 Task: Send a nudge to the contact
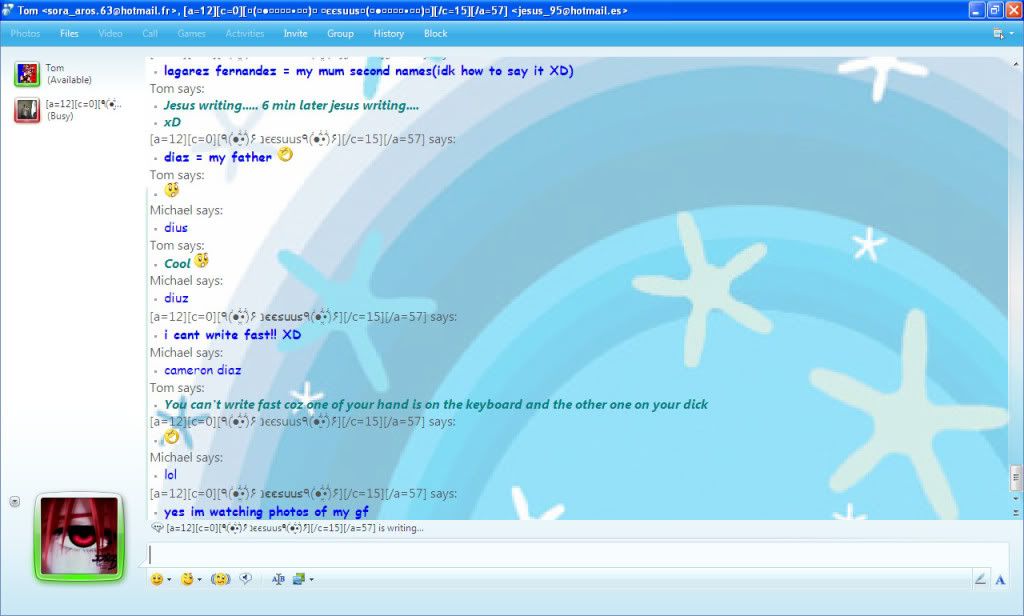pyautogui.click(x=218, y=578)
